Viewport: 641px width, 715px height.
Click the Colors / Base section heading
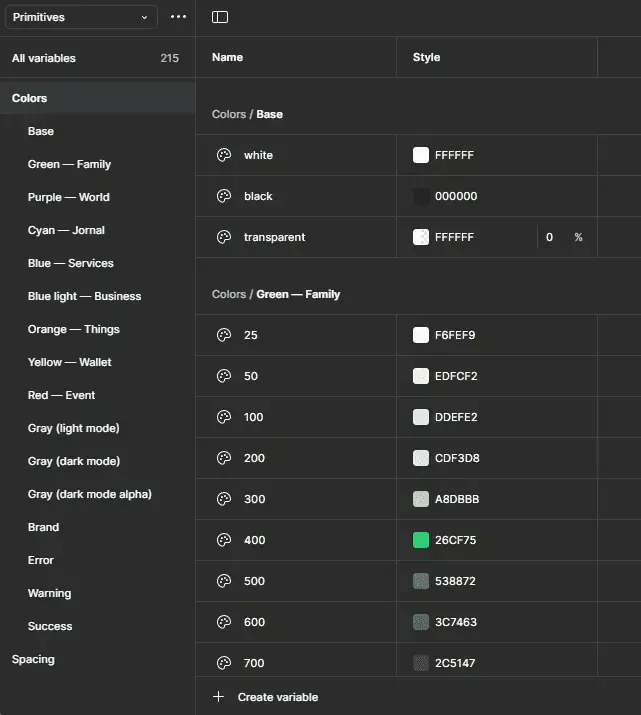tap(247, 114)
